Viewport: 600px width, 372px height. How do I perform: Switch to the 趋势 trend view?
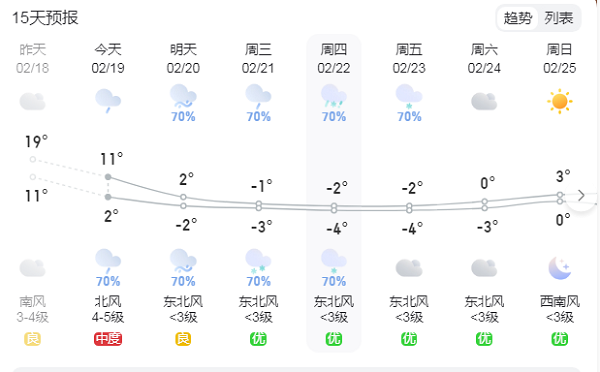pyautogui.click(x=518, y=18)
